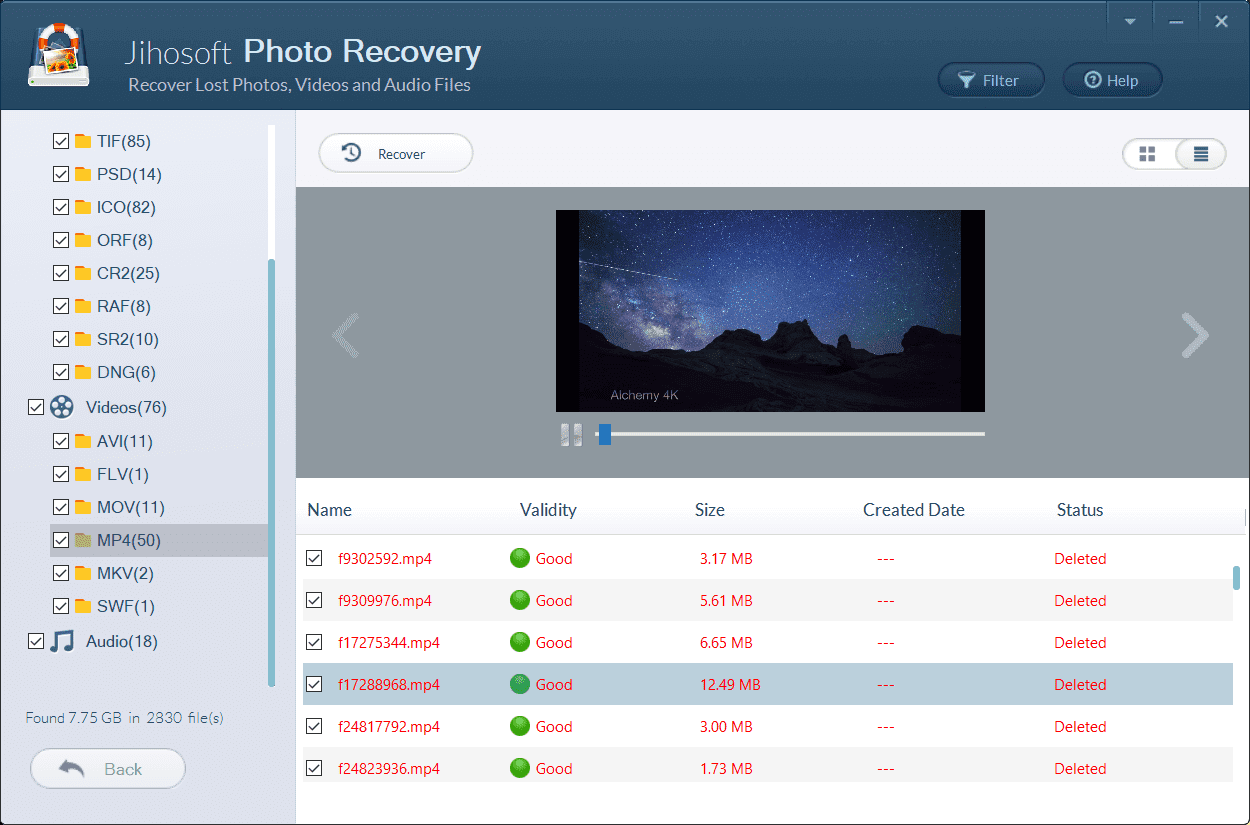Click the Audio music note icon
Screen dimensions: 1250x825
point(63,641)
